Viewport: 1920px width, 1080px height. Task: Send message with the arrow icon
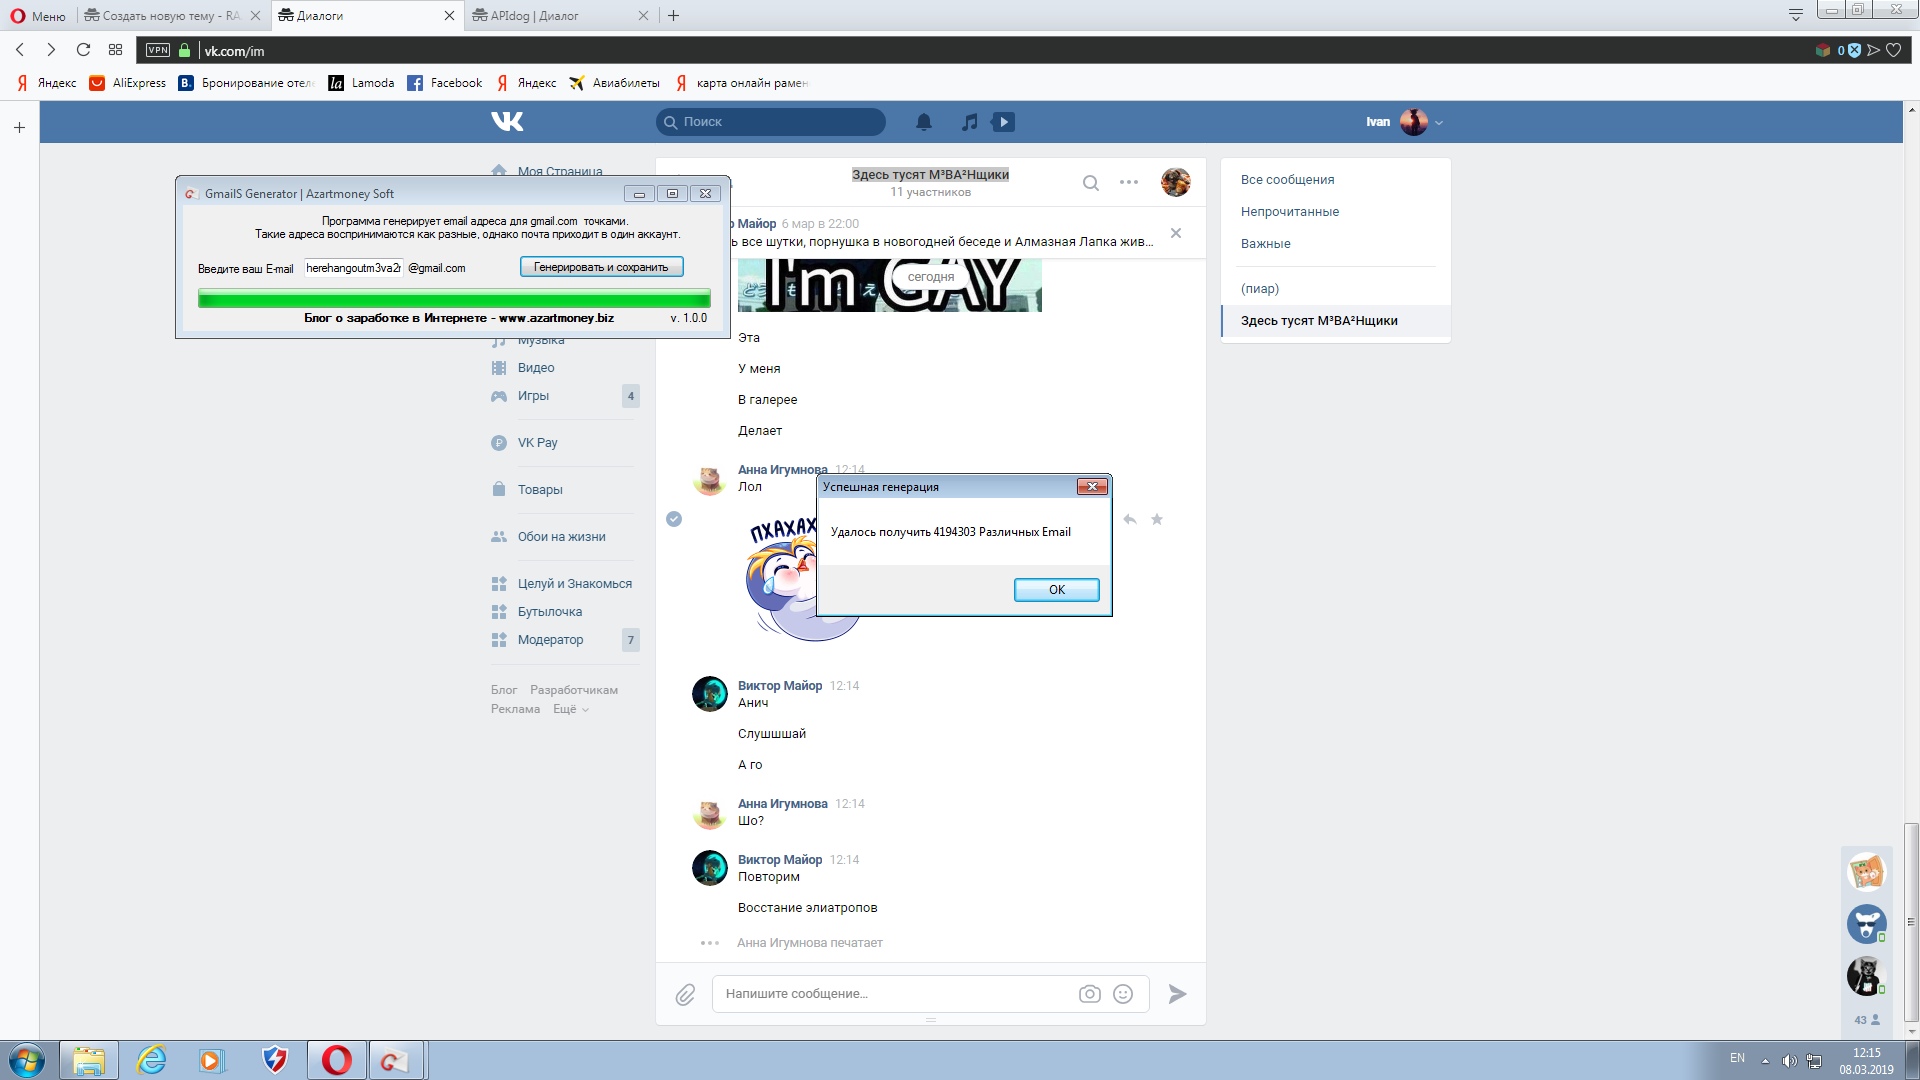coord(1177,994)
